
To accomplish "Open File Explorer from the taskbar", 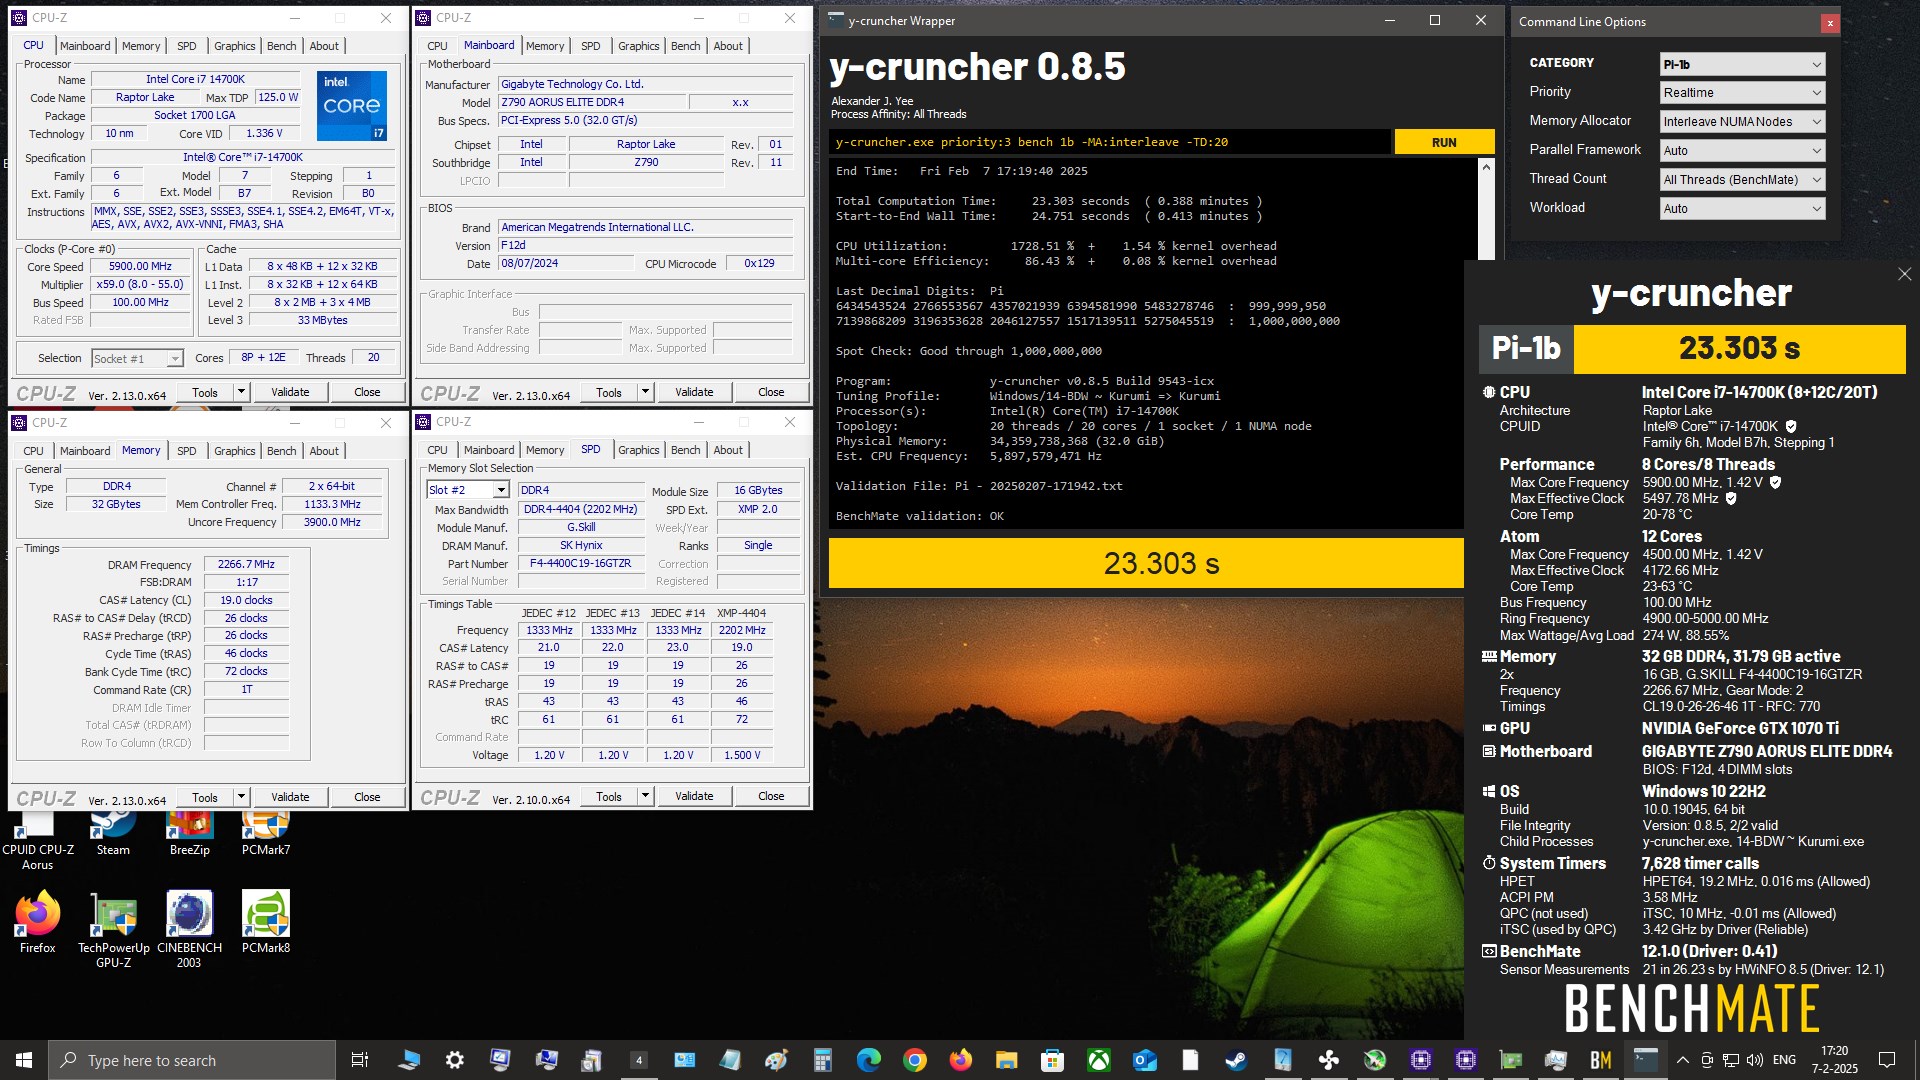I will pyautogui.click(x=1006, y=1060).
